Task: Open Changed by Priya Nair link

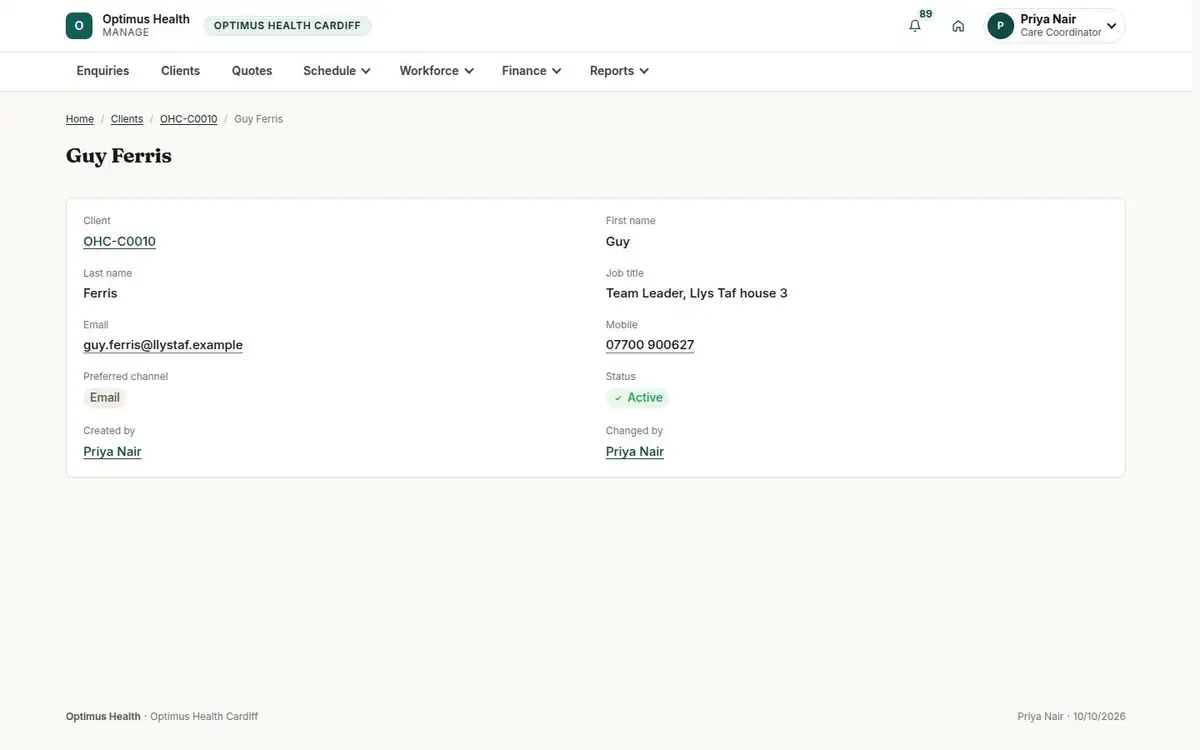Action: (635, 452)
